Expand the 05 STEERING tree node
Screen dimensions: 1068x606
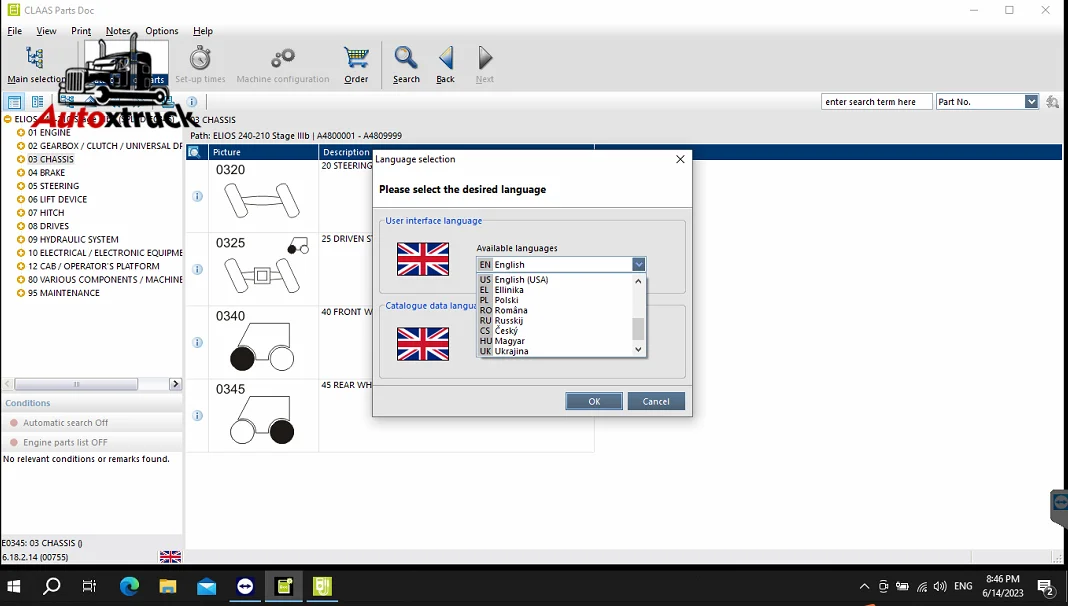[20, 186]
